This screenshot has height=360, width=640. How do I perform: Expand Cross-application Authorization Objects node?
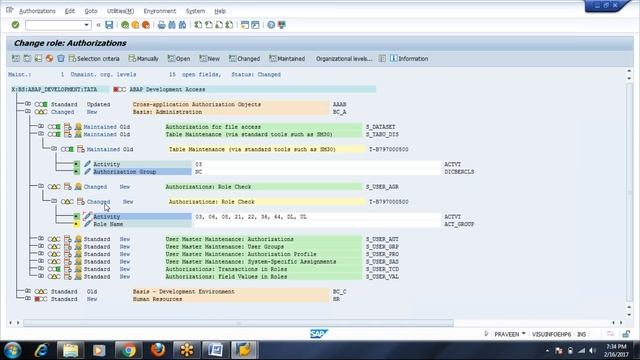click(28, 104)
